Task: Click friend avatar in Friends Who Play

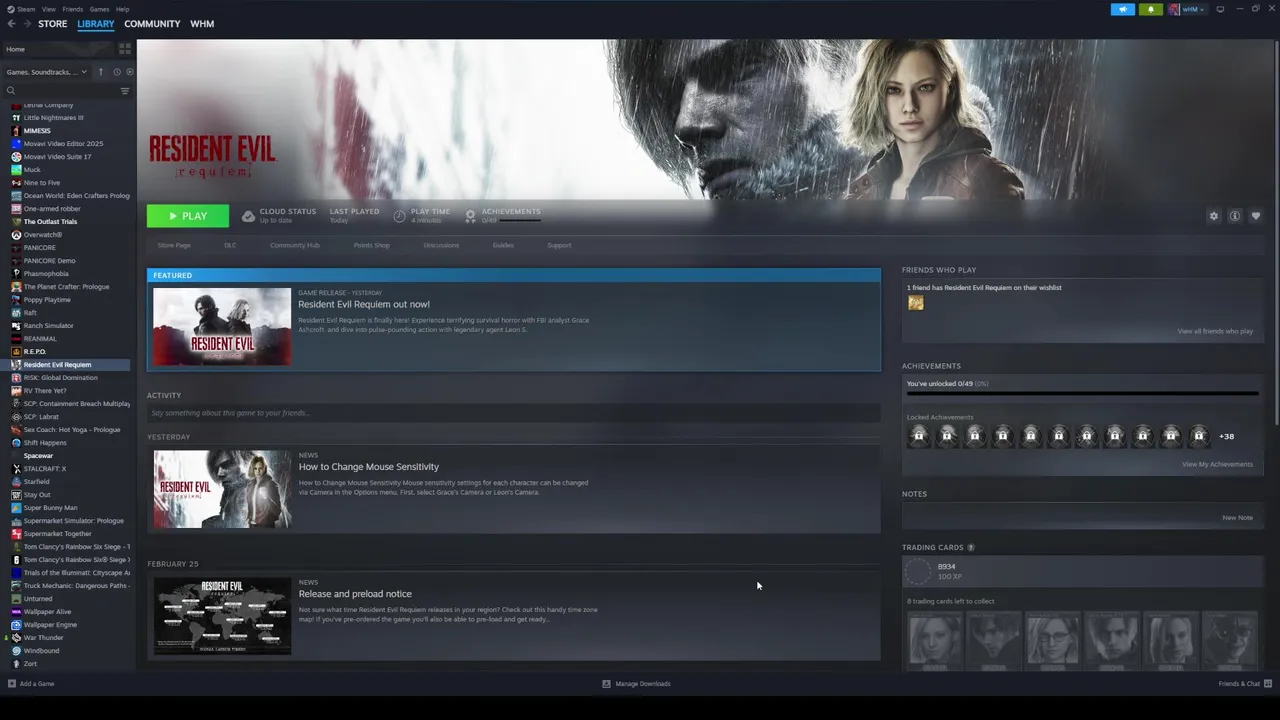Action: pyautogui.click(x=916, y=303)
